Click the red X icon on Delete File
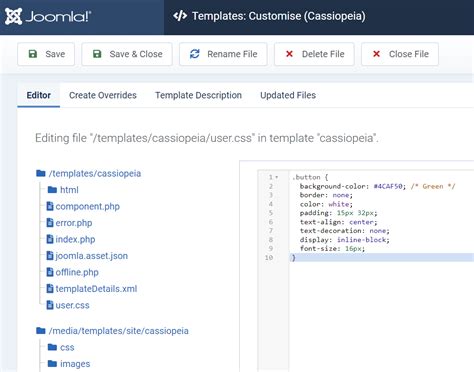The width and height of the screenshot is (474, 372). 289,54
